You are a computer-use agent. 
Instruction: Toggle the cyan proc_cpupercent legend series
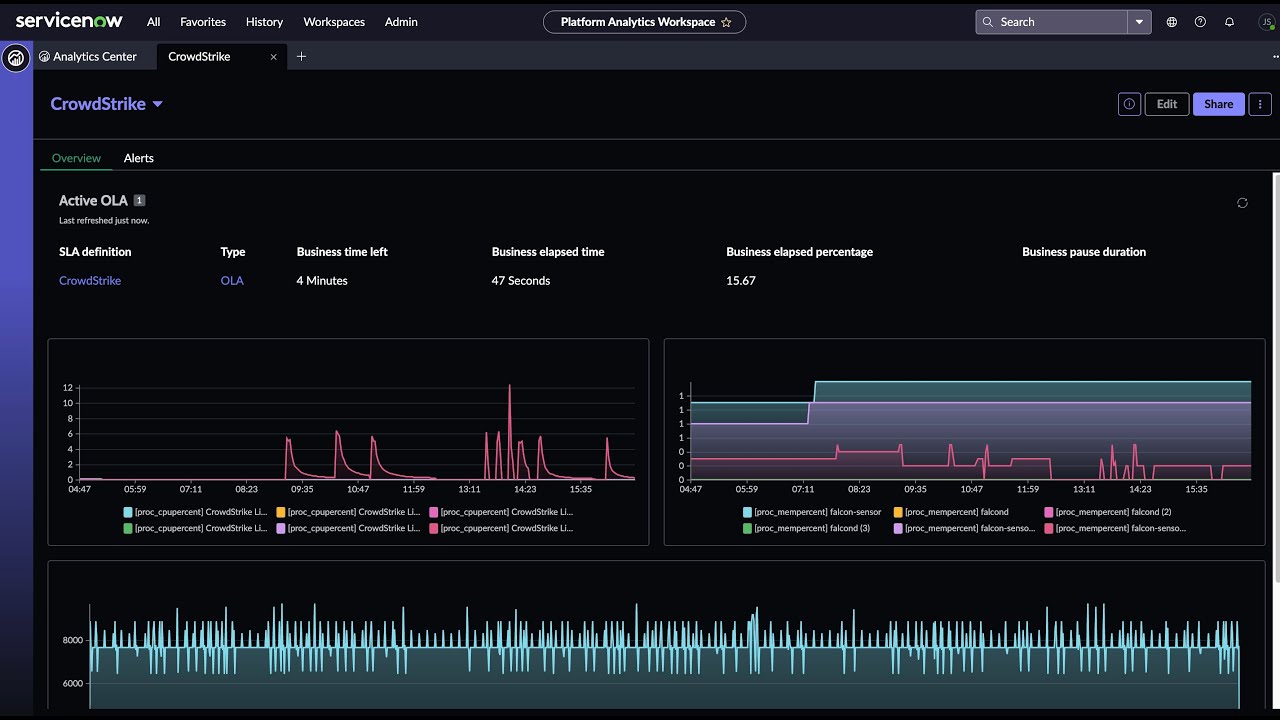[x=194, y=512]
